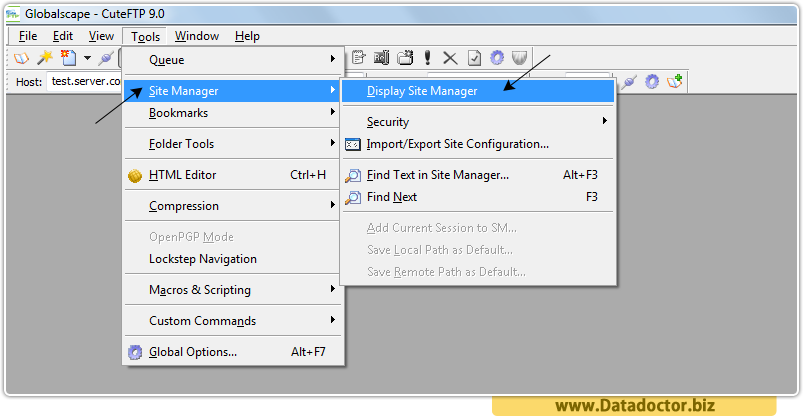The image size is (803, 416).
Task: Click the New Folder toolbar icon
Action: pos(405,58)
